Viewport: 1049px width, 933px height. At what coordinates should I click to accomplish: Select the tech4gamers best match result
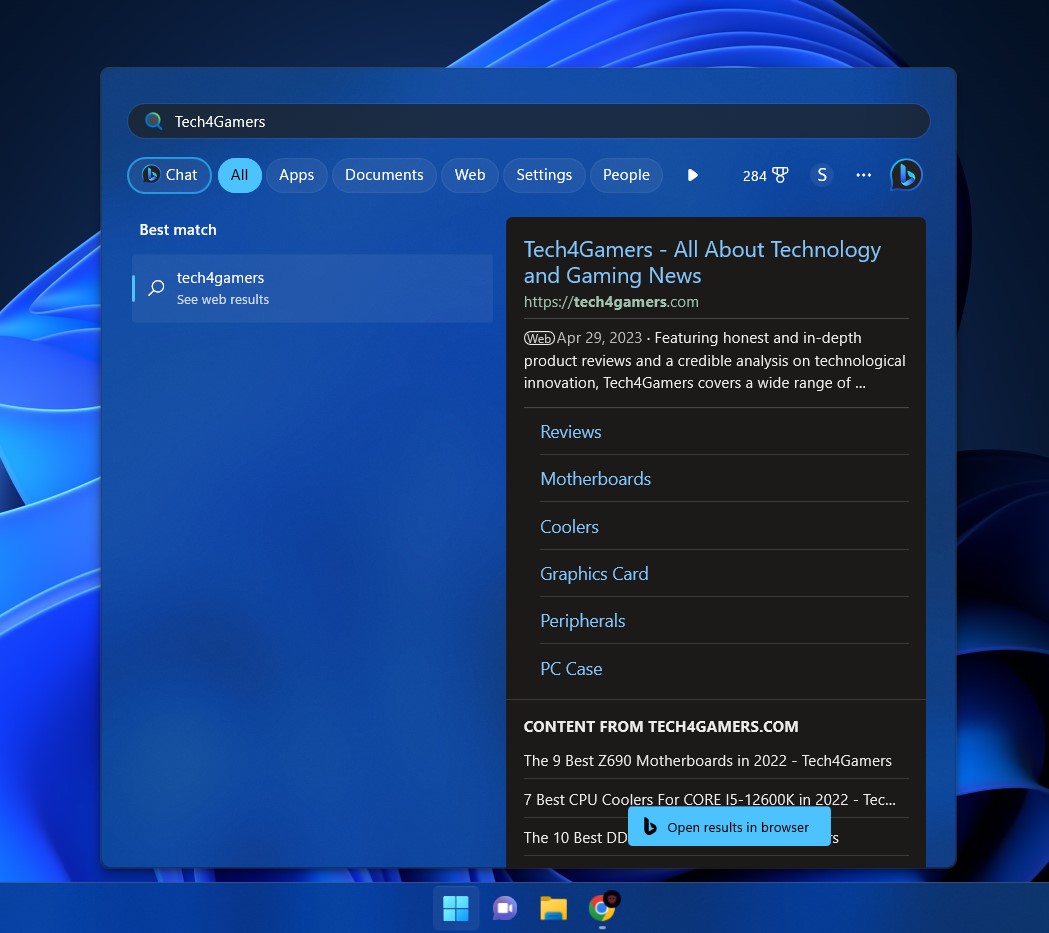[312, 288]
